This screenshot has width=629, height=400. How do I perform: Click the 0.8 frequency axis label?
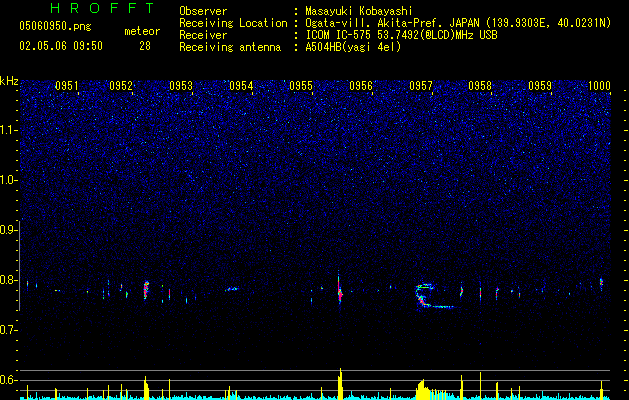pyautogui.click(x=8, y=280)
